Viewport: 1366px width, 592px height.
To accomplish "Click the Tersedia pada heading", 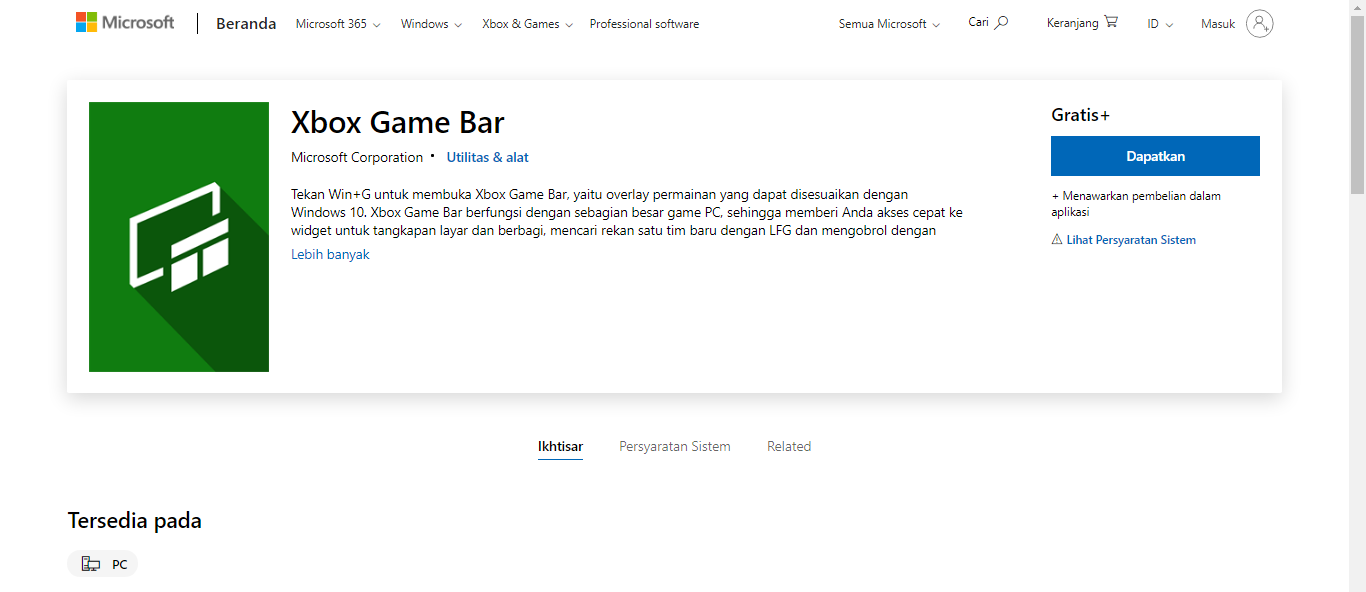I will 135,521.
